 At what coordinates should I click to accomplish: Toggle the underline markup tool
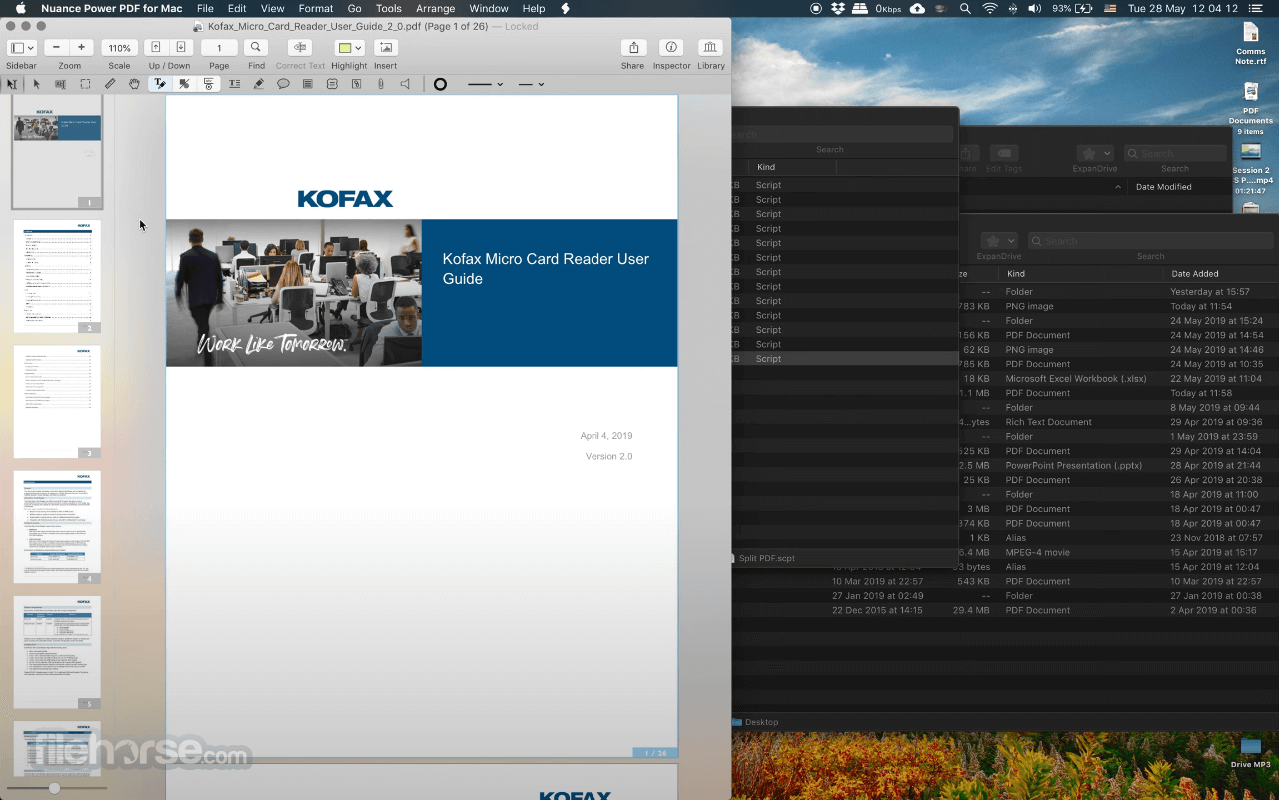(x=209, y=84)
